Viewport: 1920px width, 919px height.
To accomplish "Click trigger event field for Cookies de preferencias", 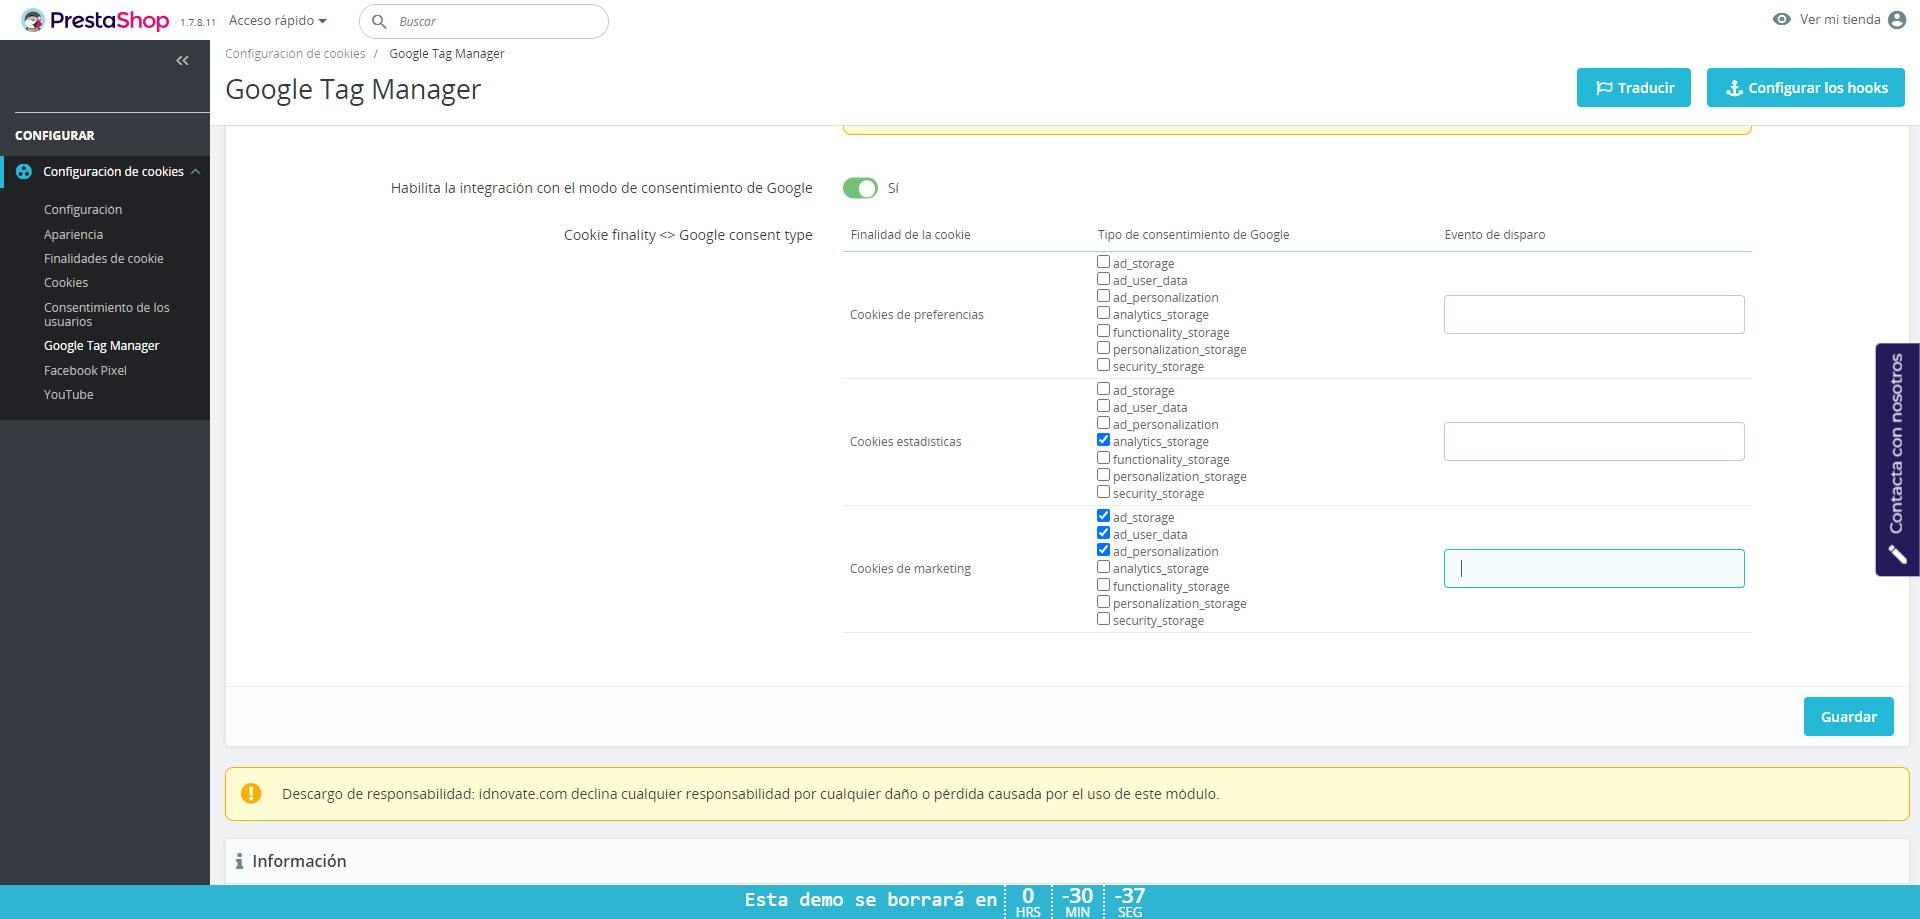I will (1594, 315).
